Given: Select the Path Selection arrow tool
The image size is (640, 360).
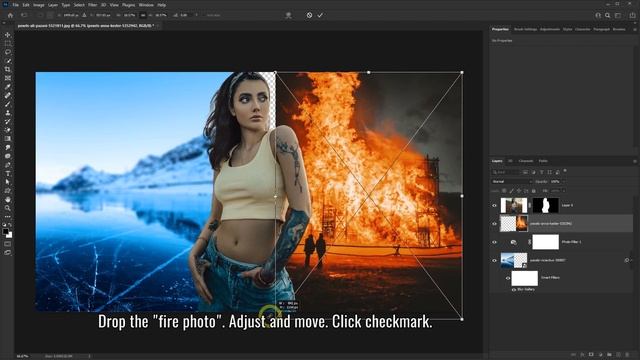Looking at the screenshot, I should tap(7, 182).
